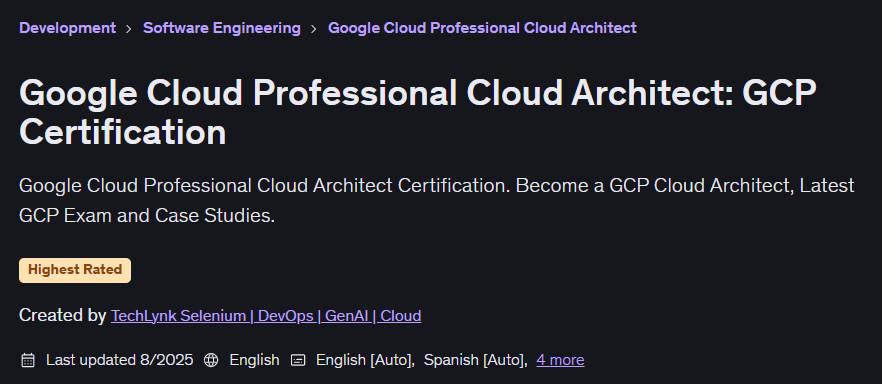This screenshot has width=882, height=384.
Task: Click the course title heading
Action: click(417, 112)
